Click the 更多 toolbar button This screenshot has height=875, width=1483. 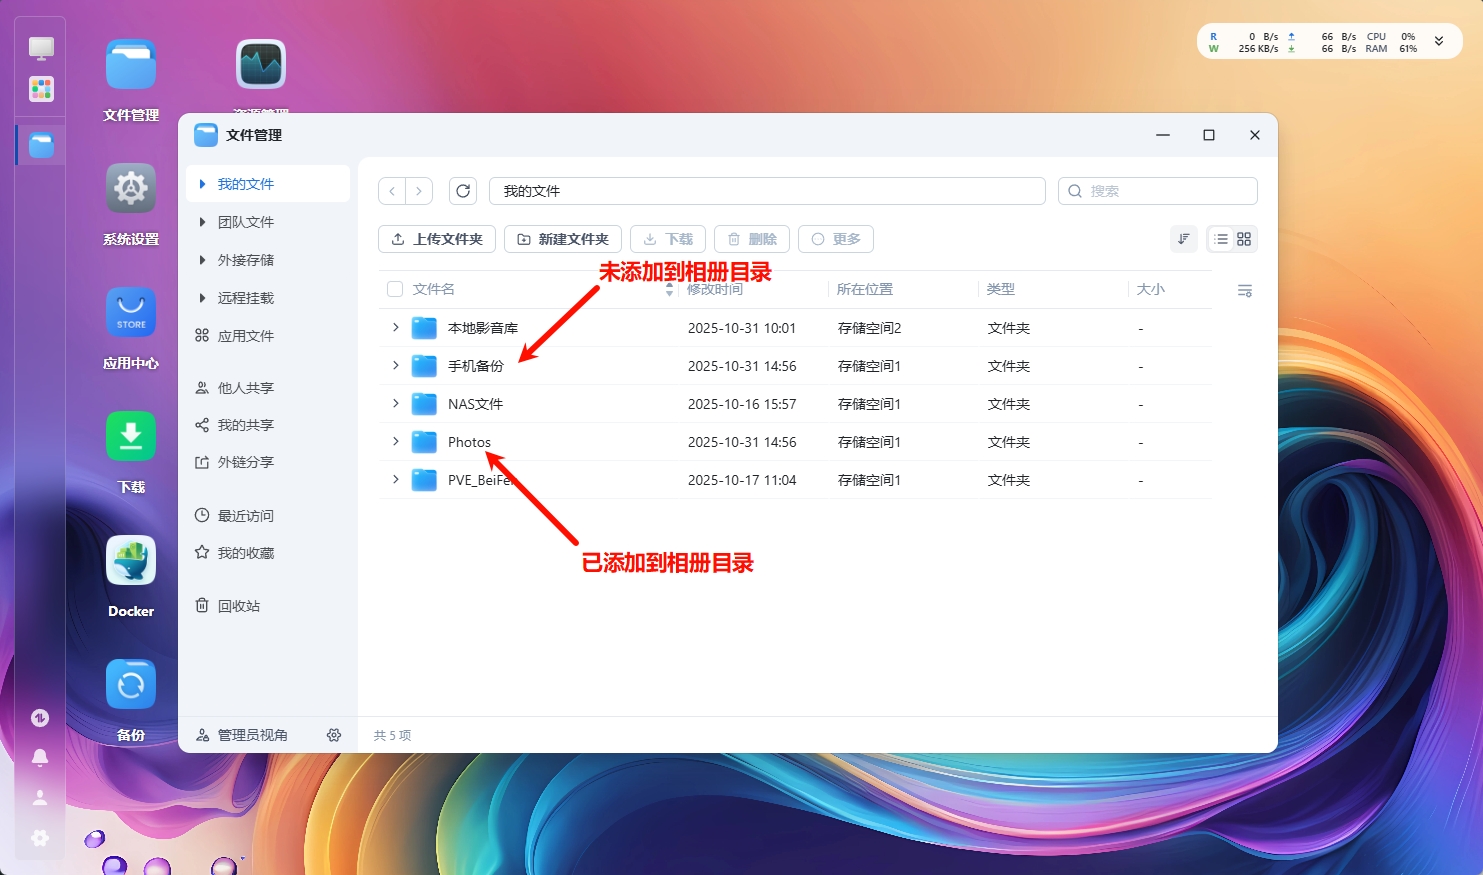(x=836, y=239)
